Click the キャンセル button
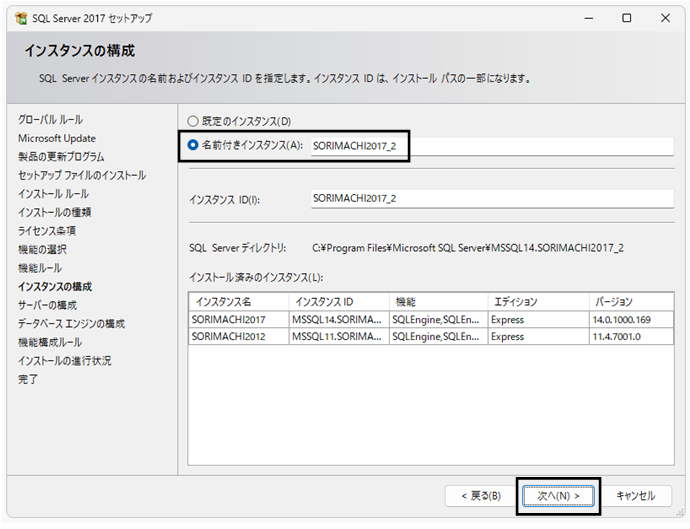 pyautogui.click(x=635, y=496)
